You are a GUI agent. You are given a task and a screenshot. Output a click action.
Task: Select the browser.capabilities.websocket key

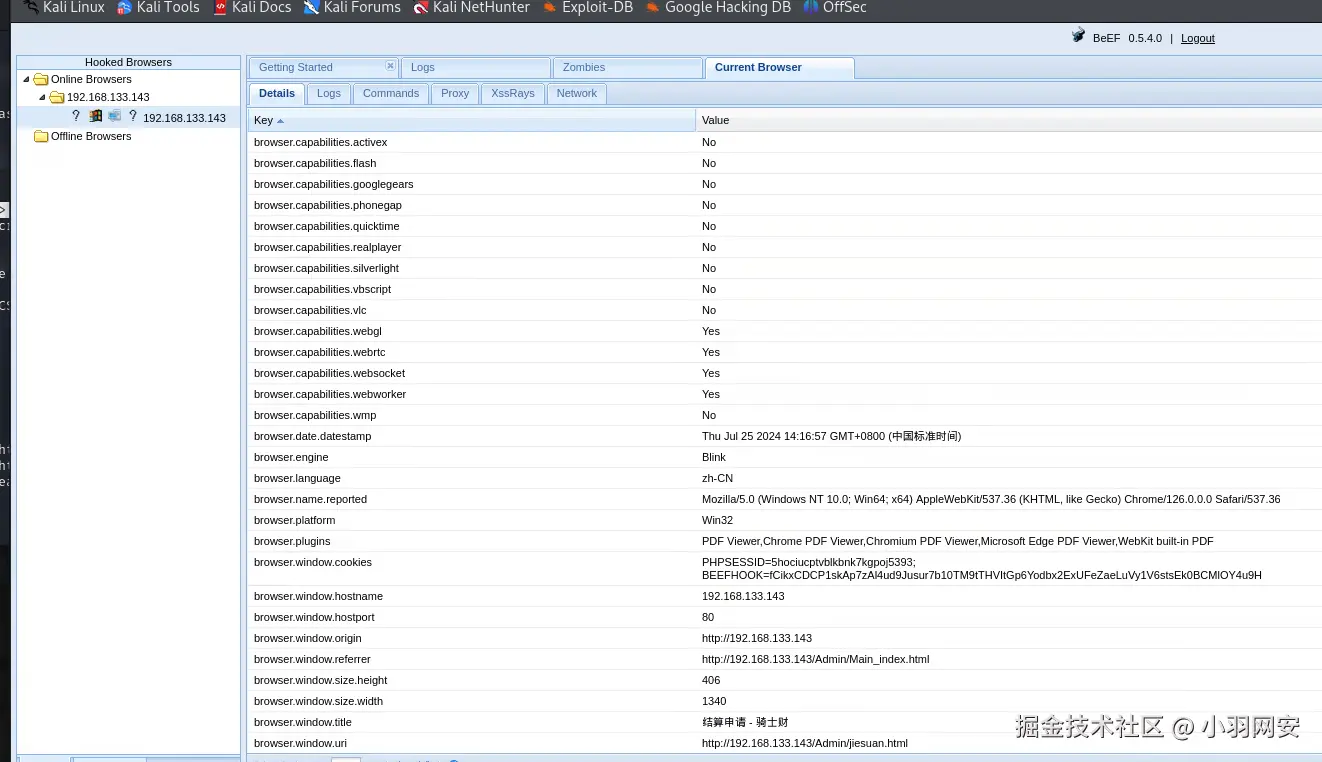[329, 373]
